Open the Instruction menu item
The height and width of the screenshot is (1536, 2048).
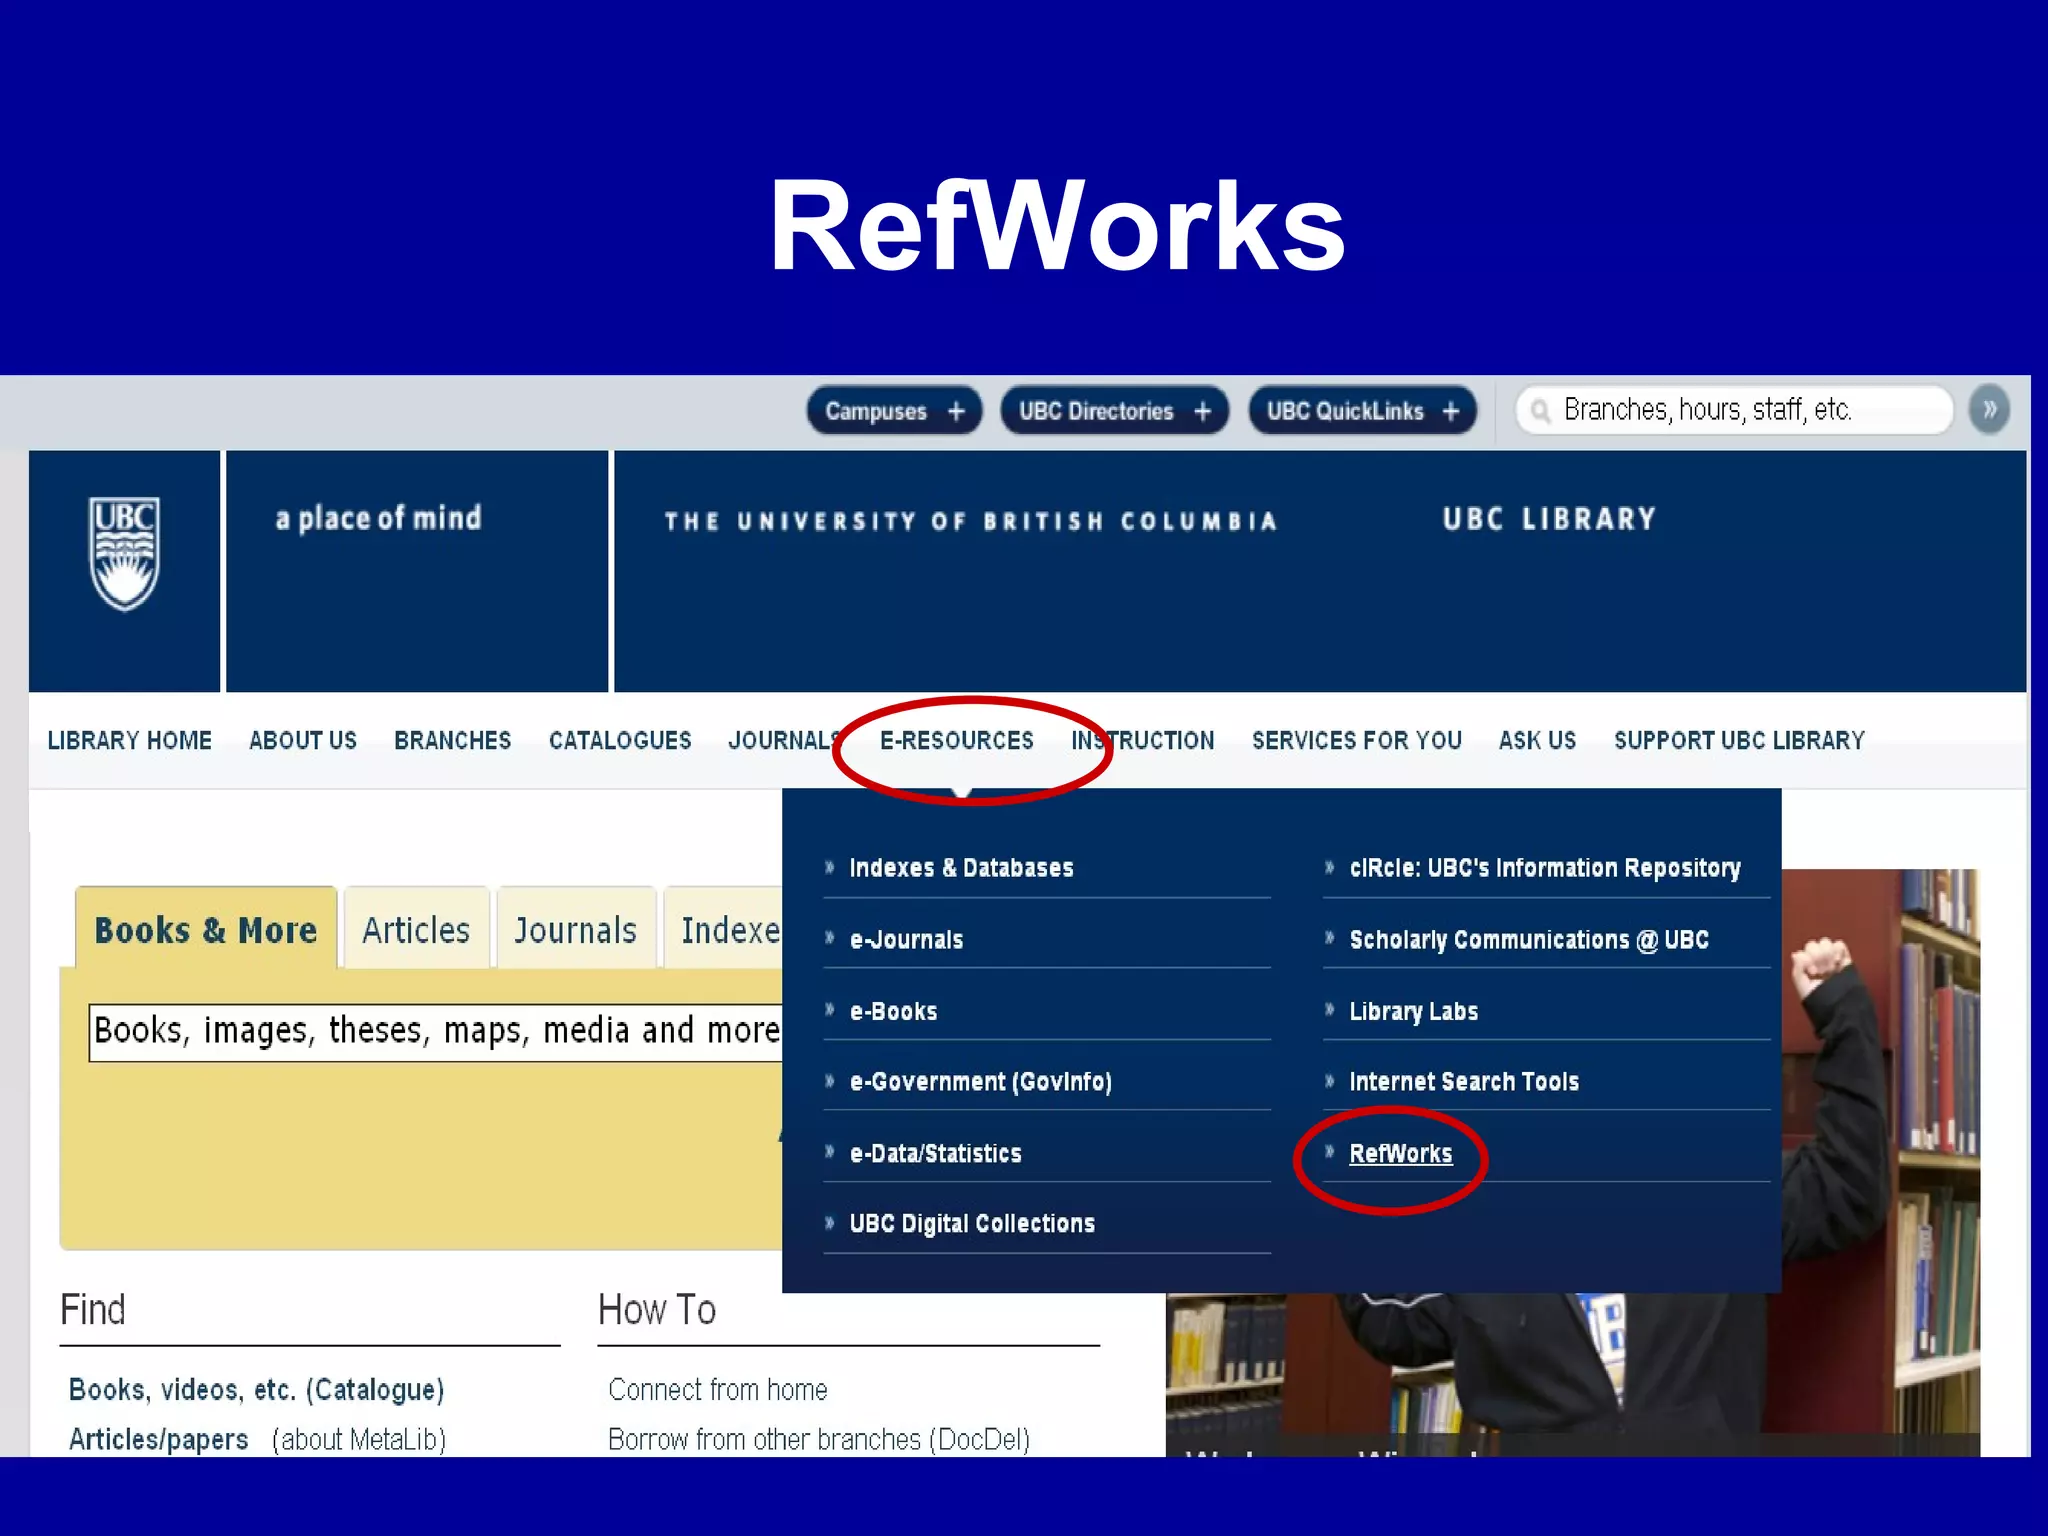(1143, 741)
